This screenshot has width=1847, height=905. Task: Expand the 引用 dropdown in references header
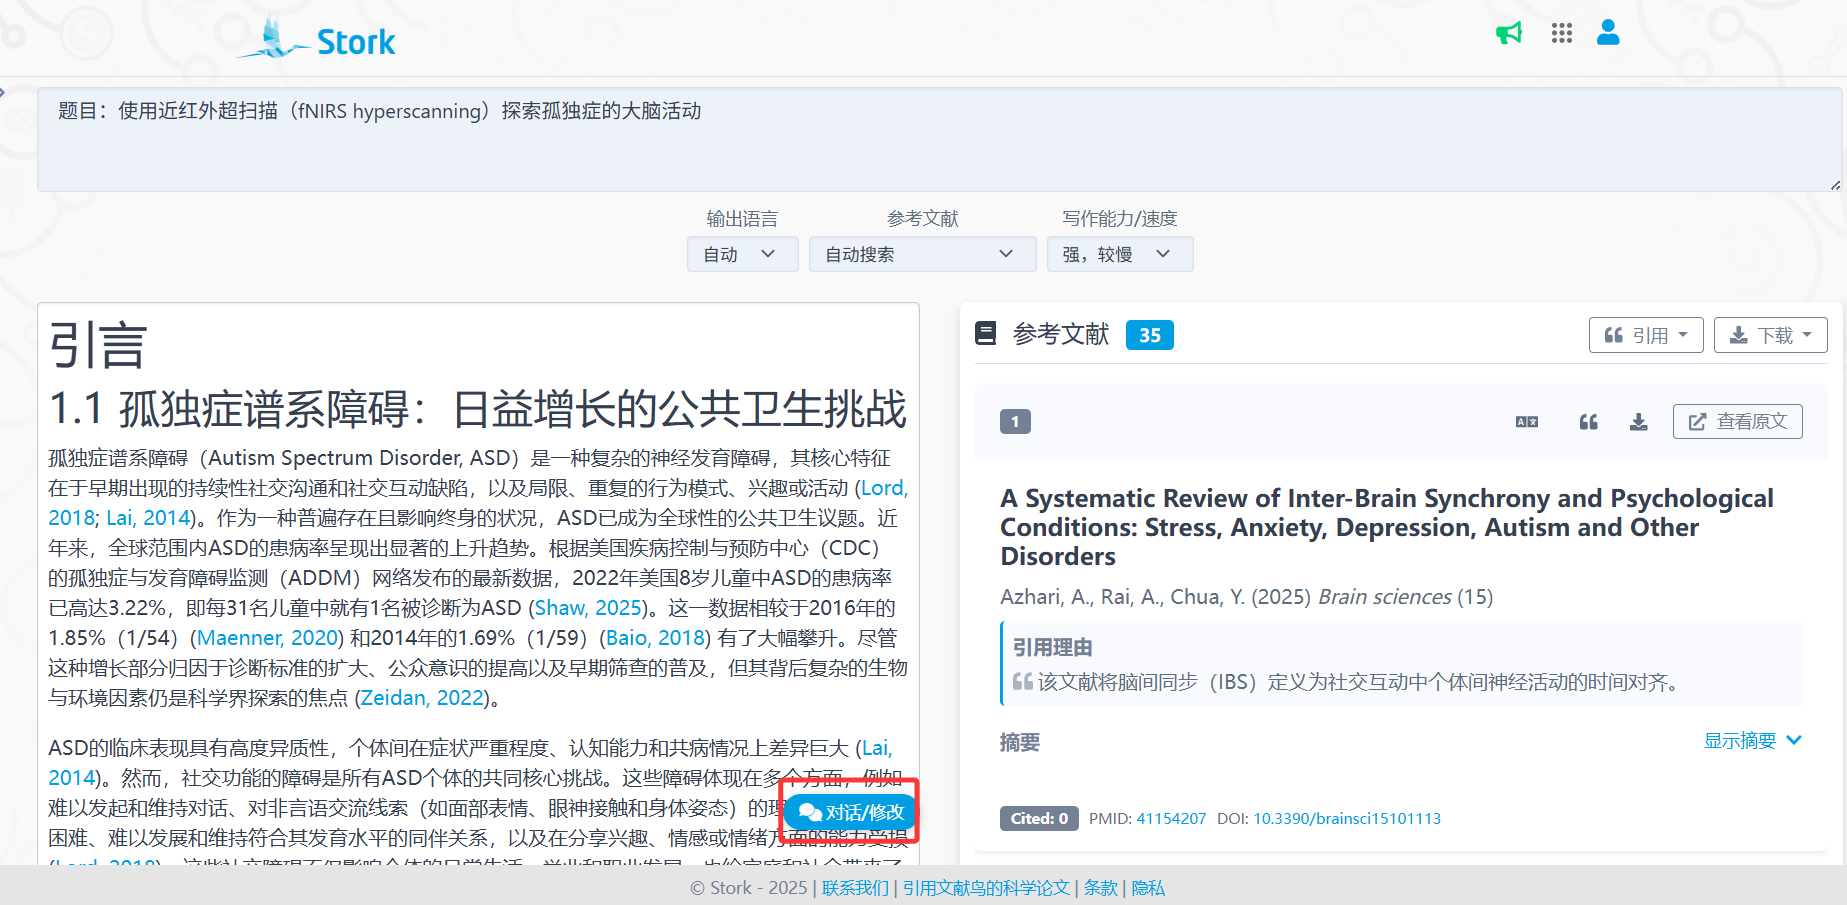coord(1645,335)
